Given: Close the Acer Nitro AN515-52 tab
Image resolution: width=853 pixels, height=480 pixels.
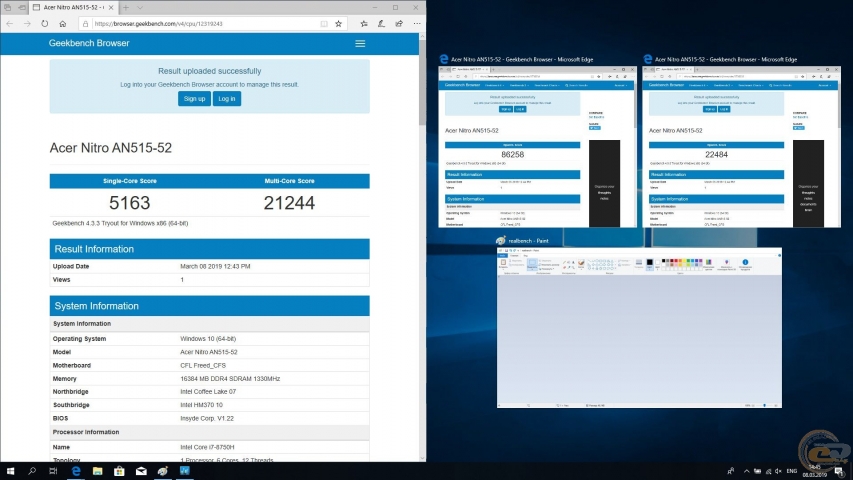Looking at the screenshot, I should coord(111,8).
